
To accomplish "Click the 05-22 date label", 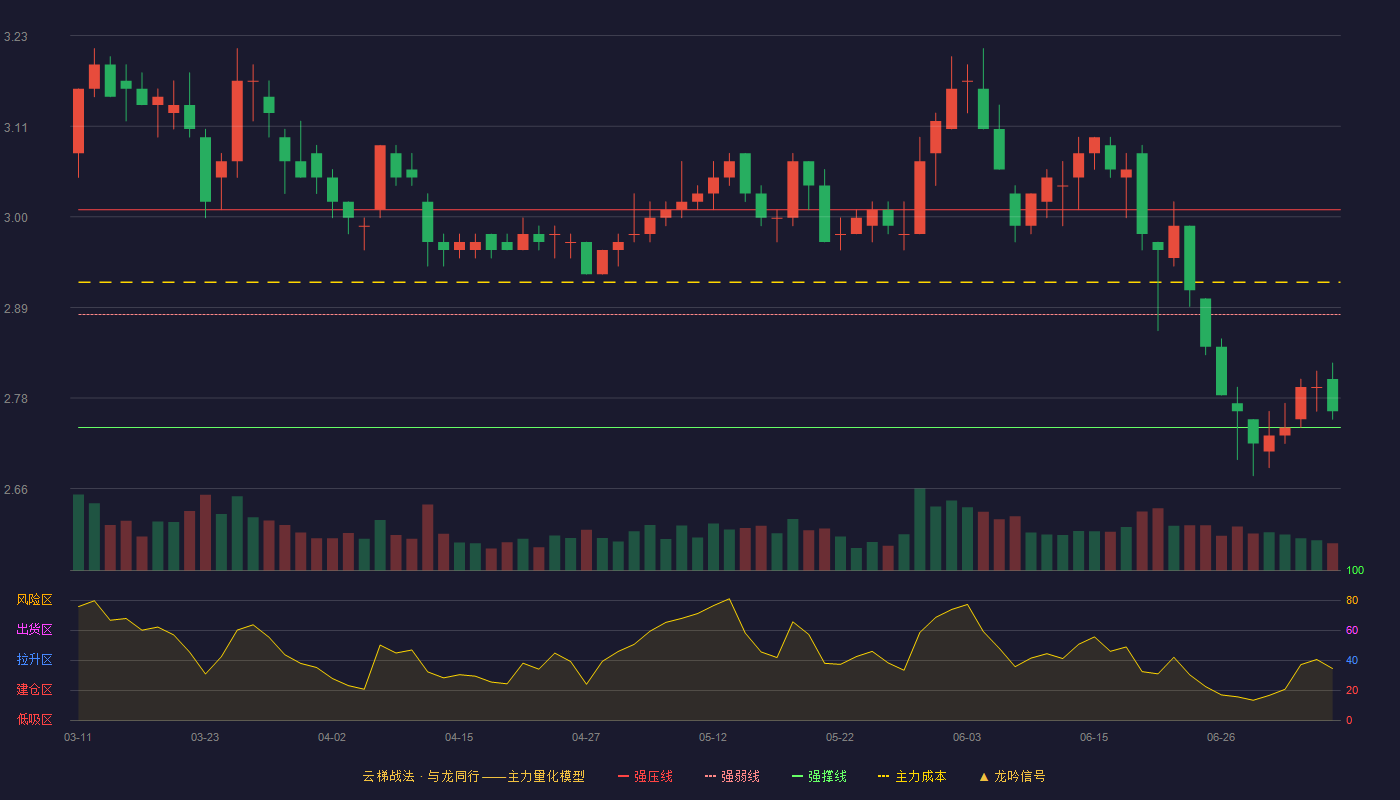I will [840, 737].
